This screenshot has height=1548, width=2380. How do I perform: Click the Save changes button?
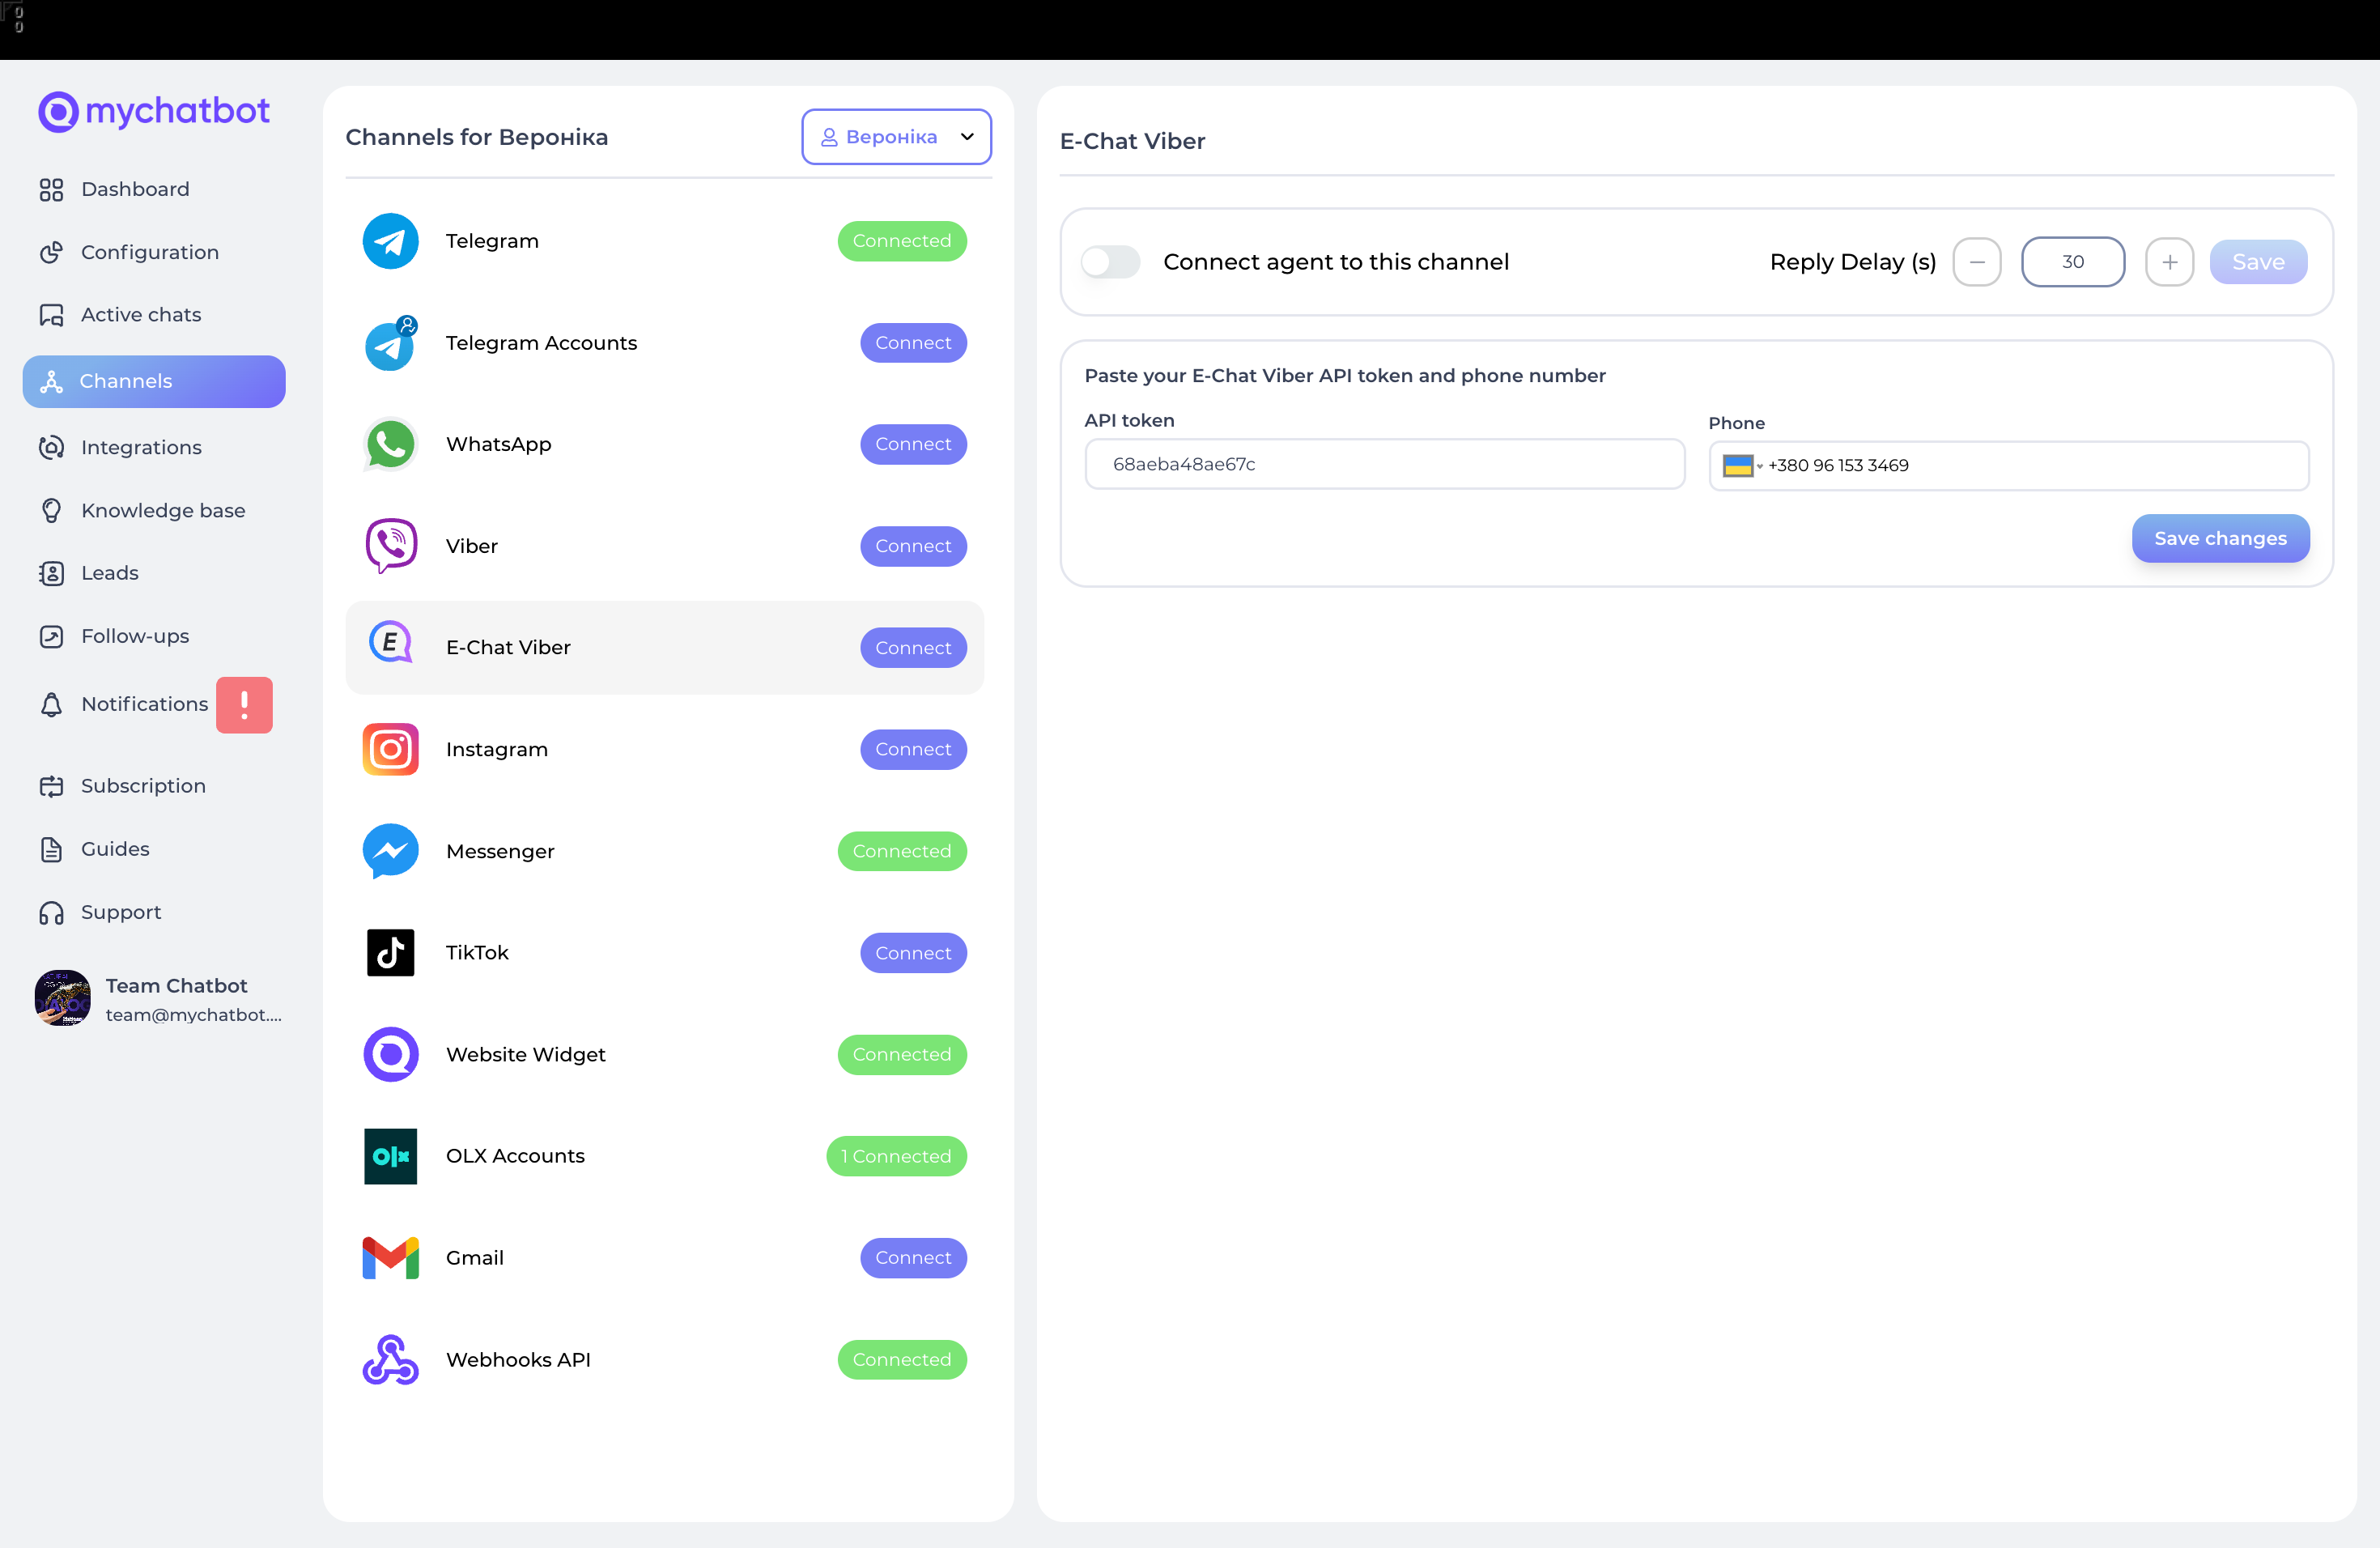pos(2219,539)
